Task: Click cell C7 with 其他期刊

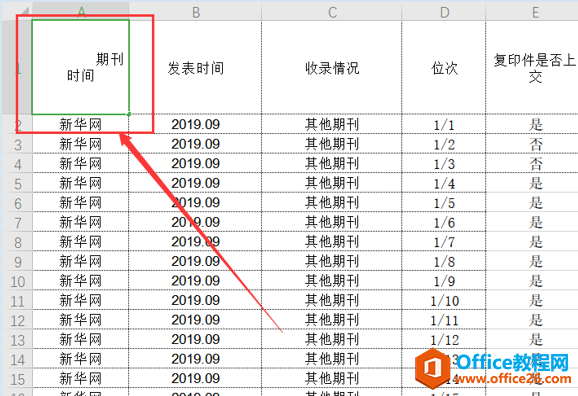Action: 332,222
